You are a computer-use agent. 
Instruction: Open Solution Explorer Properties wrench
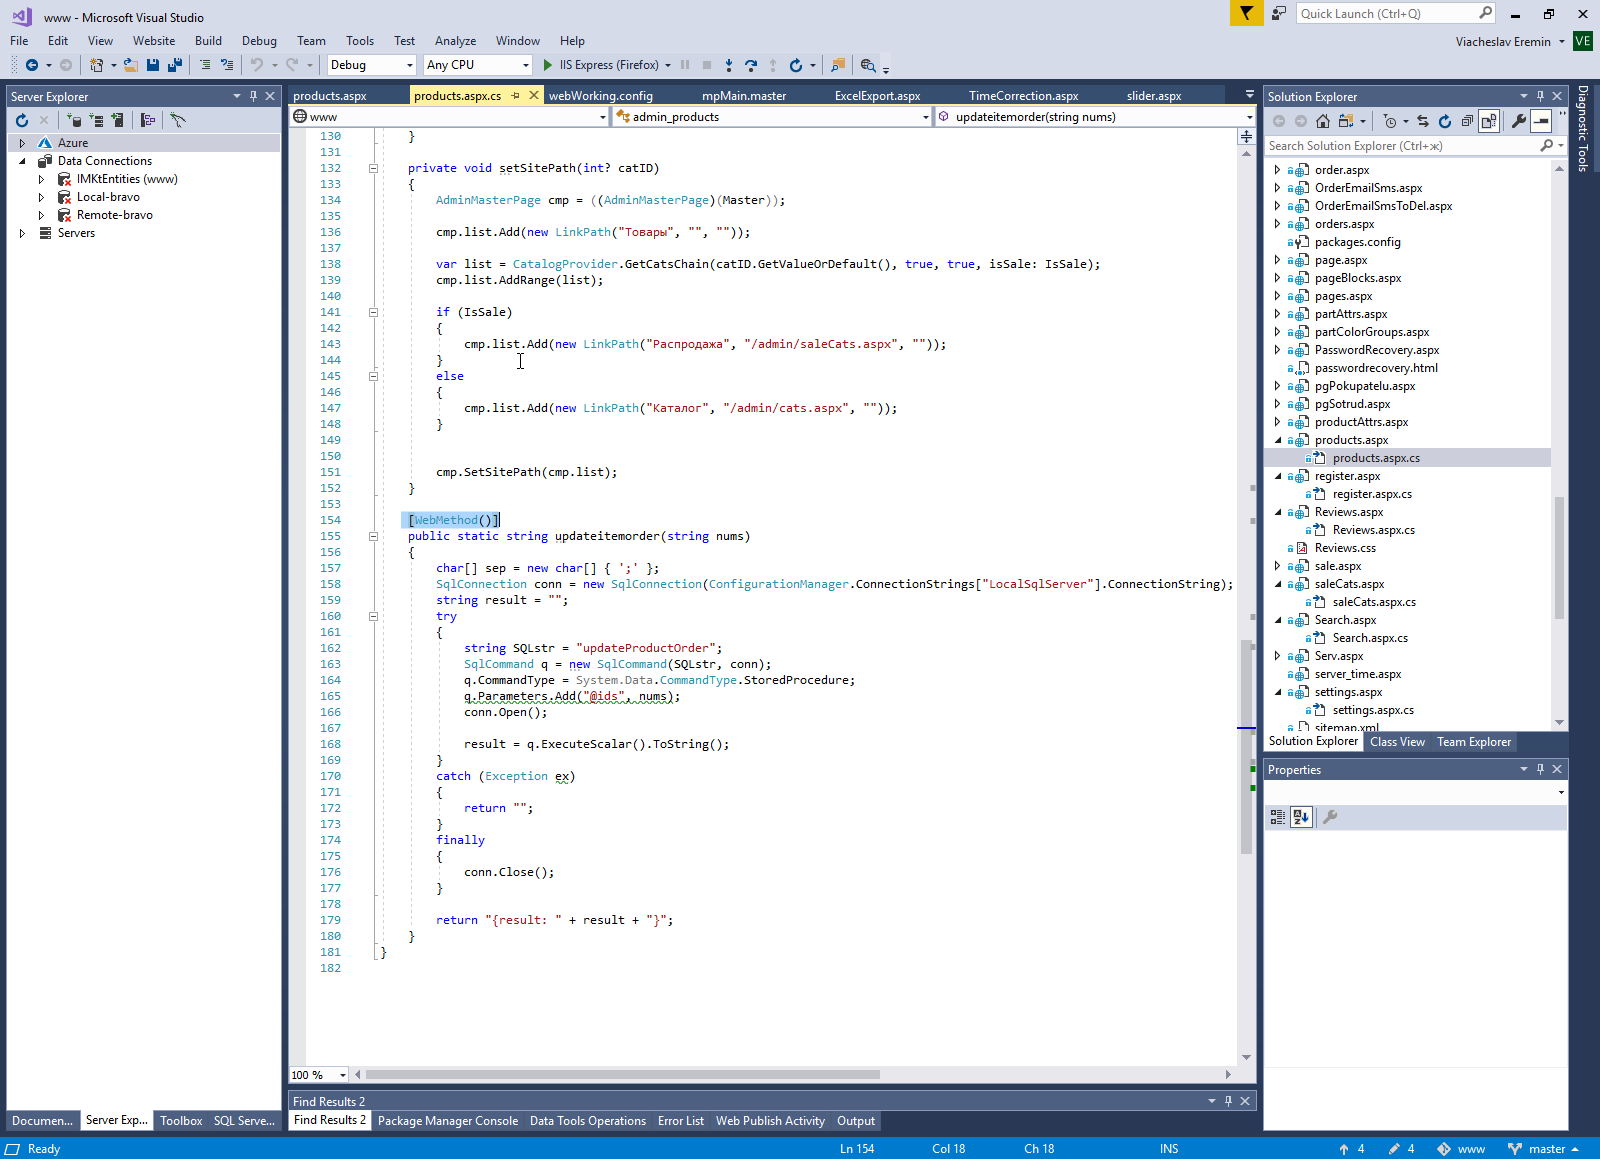[x=1518, y=121]
